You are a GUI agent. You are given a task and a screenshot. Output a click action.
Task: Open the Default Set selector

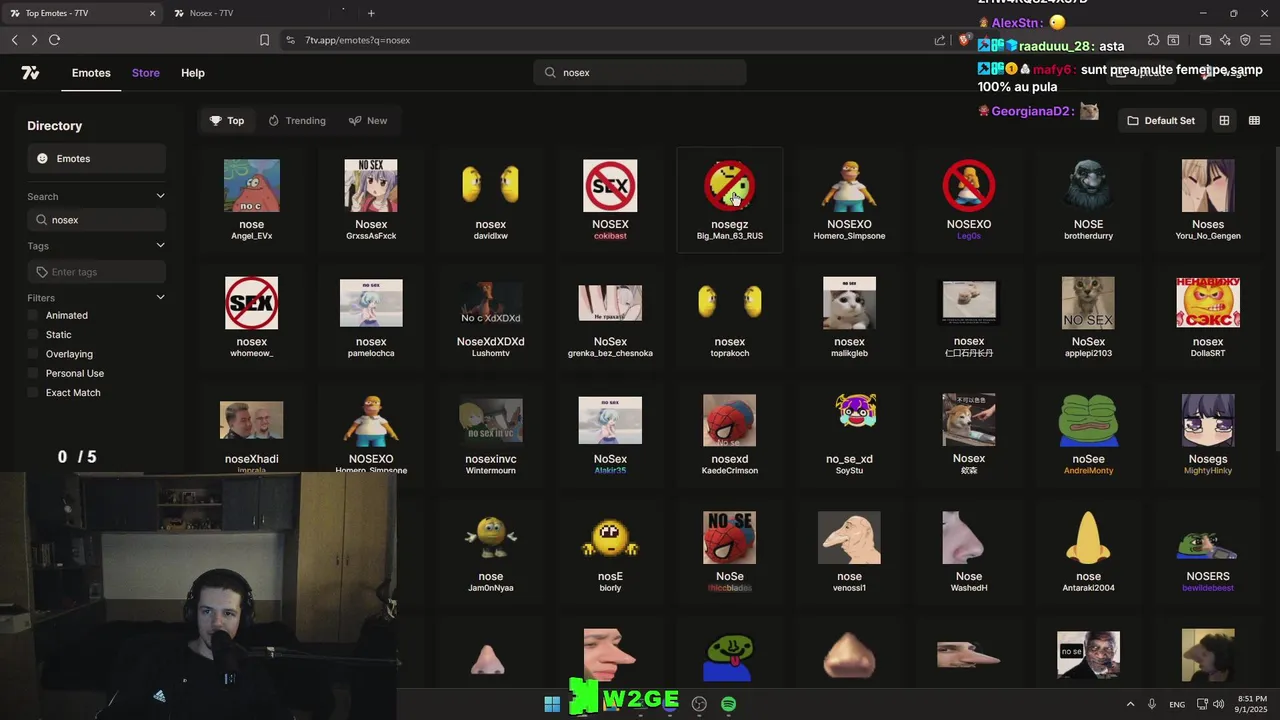coord(1161,120)
